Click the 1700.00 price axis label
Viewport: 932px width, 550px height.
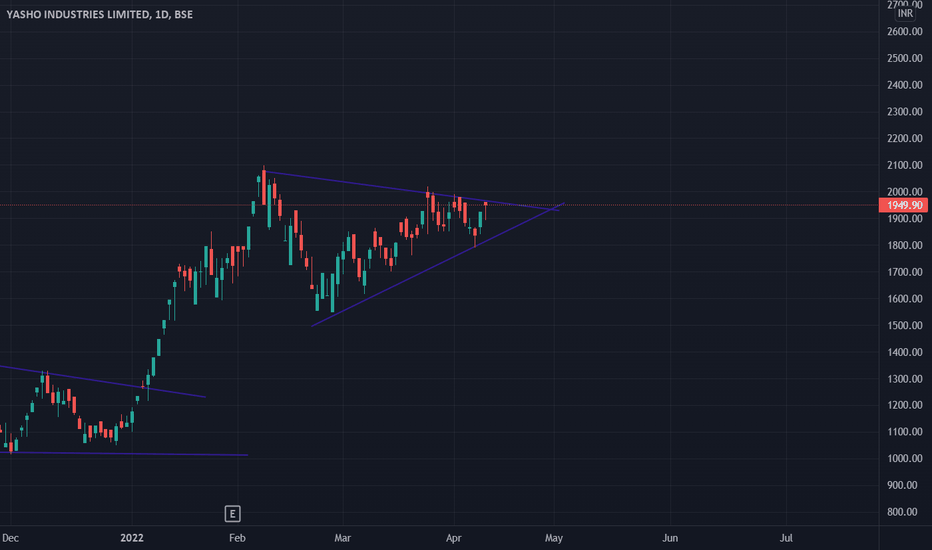coord(905,272)
